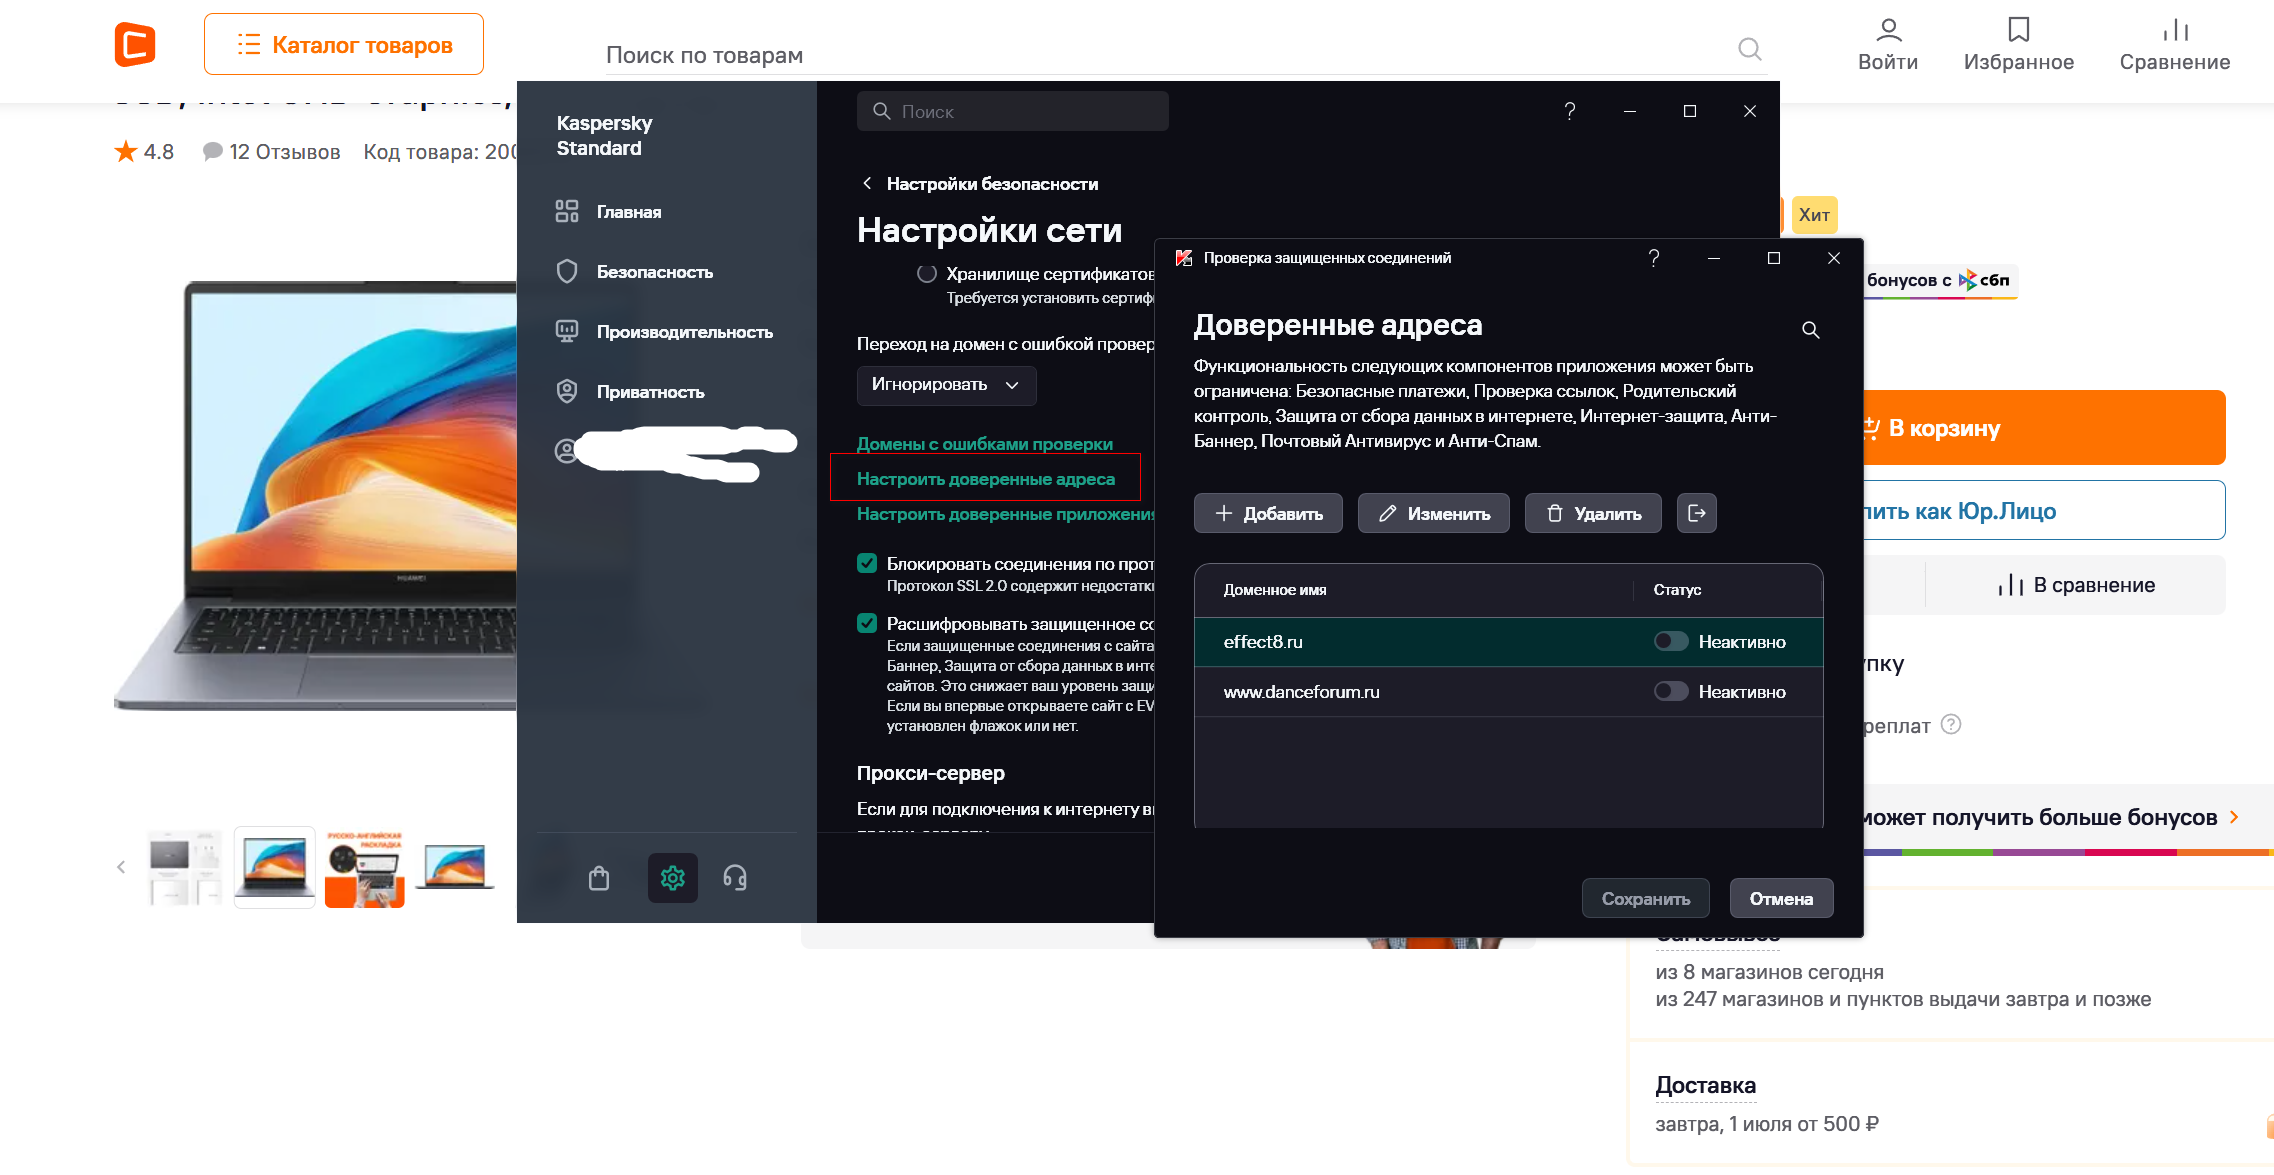2274x1175 pixels.
Task: Click the Сохранить button
Action: (x=1646, y=898)
